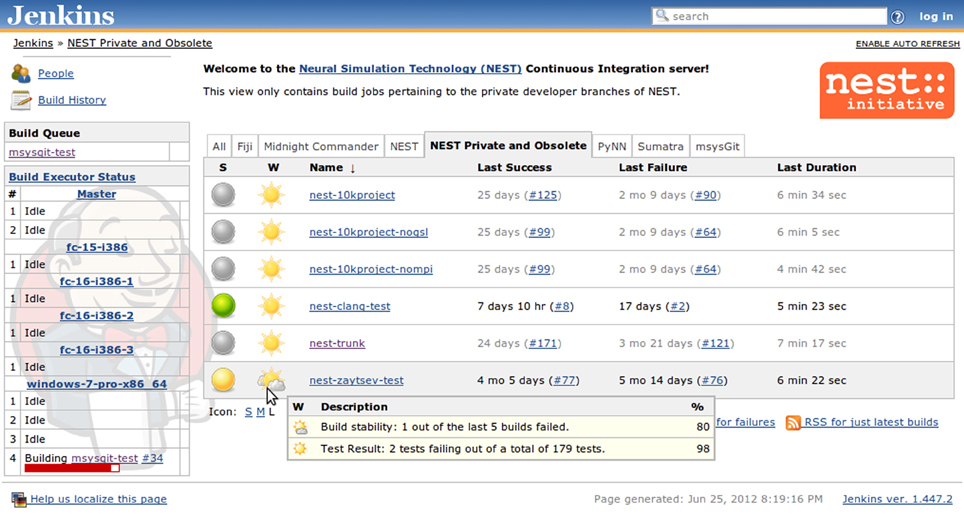Switch to the Sumatra view tab

click(660, 146)
